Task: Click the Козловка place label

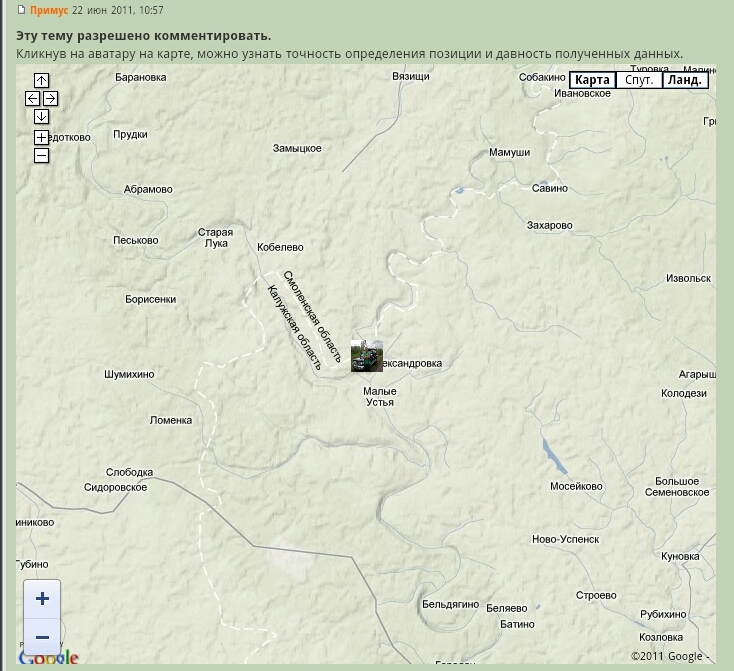Action: point(661,637)
